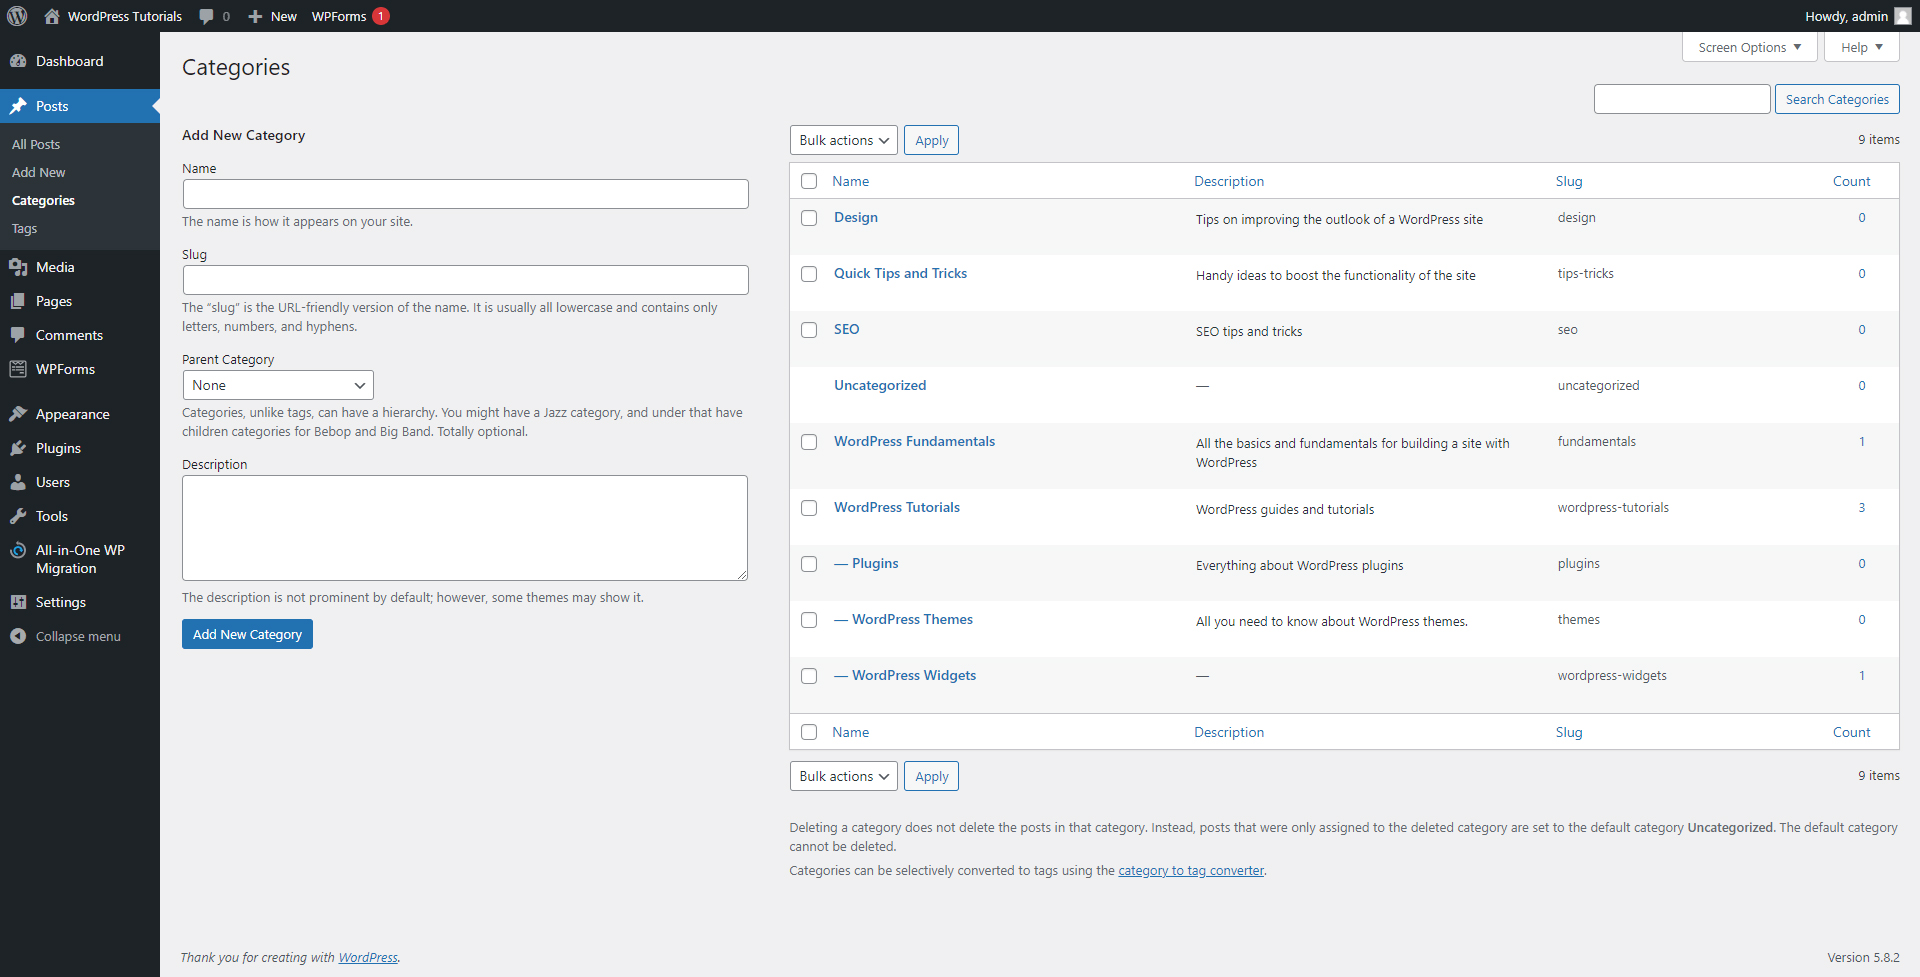Open the WordPress link in the footer
Viewport: 1920px width, 977px height.
(368, 957)
